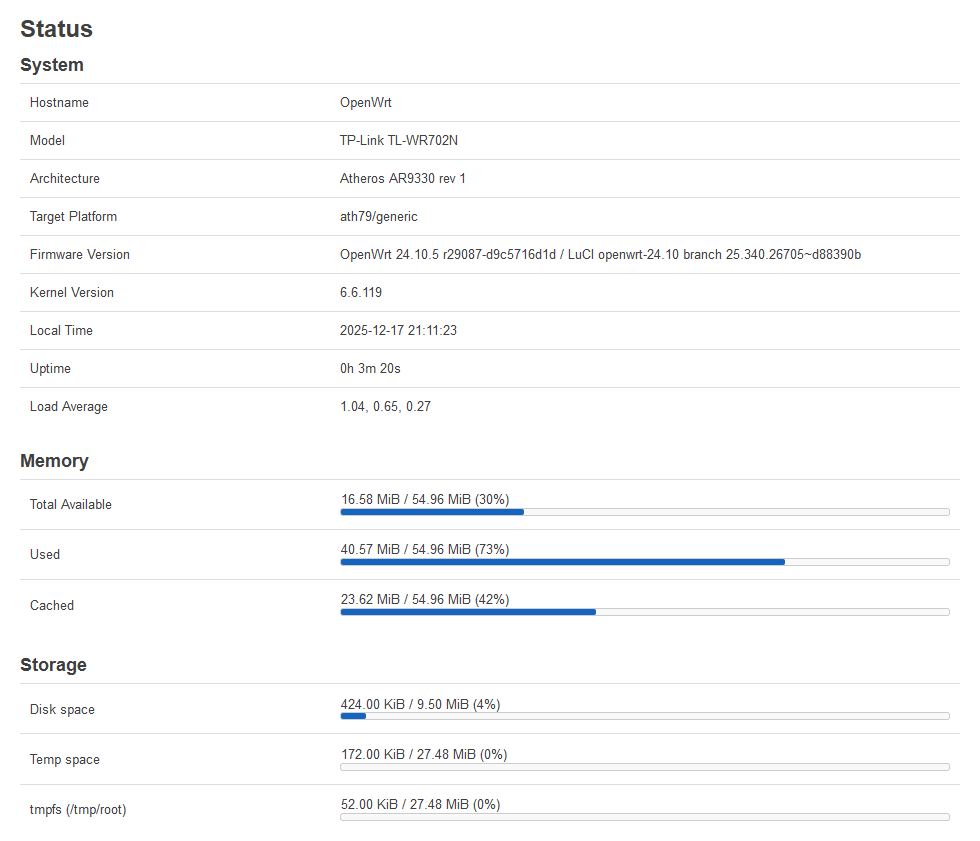Click the Total Available memory progress bar
Image resolution: width=980 pixels, height=841 pixels.
(644, 512)
